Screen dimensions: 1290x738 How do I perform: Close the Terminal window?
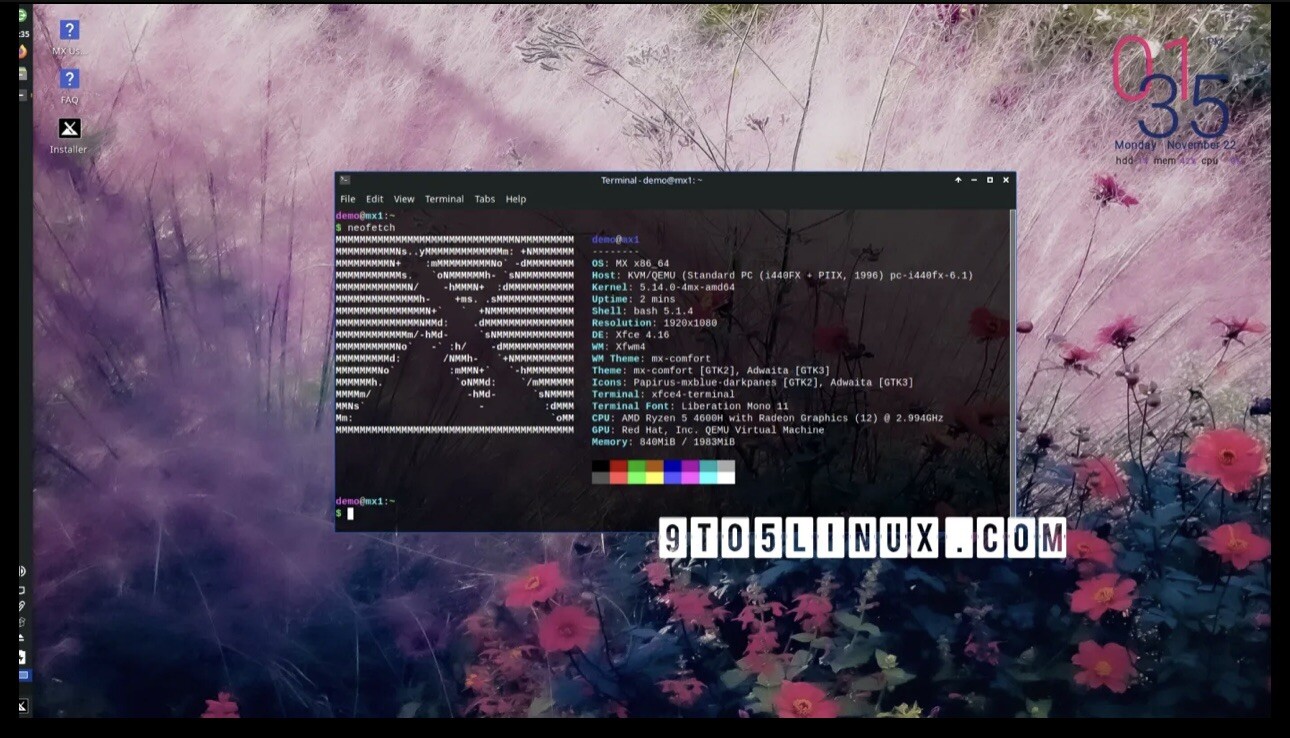click(x=1006, y=180)
